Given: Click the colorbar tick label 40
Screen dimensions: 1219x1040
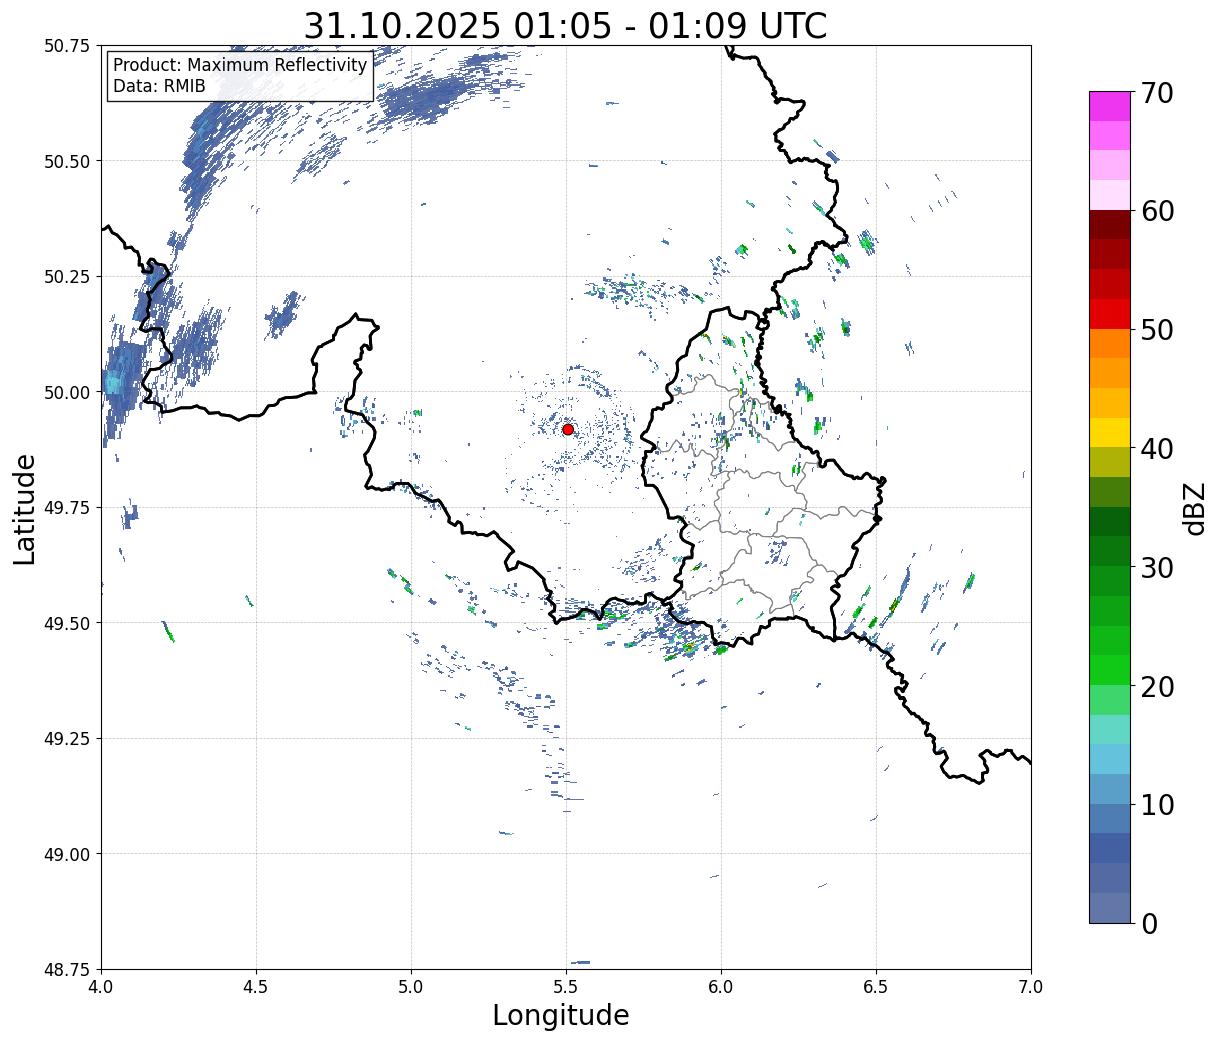Looking at the screenshot, I should (x=1157, y=448).
